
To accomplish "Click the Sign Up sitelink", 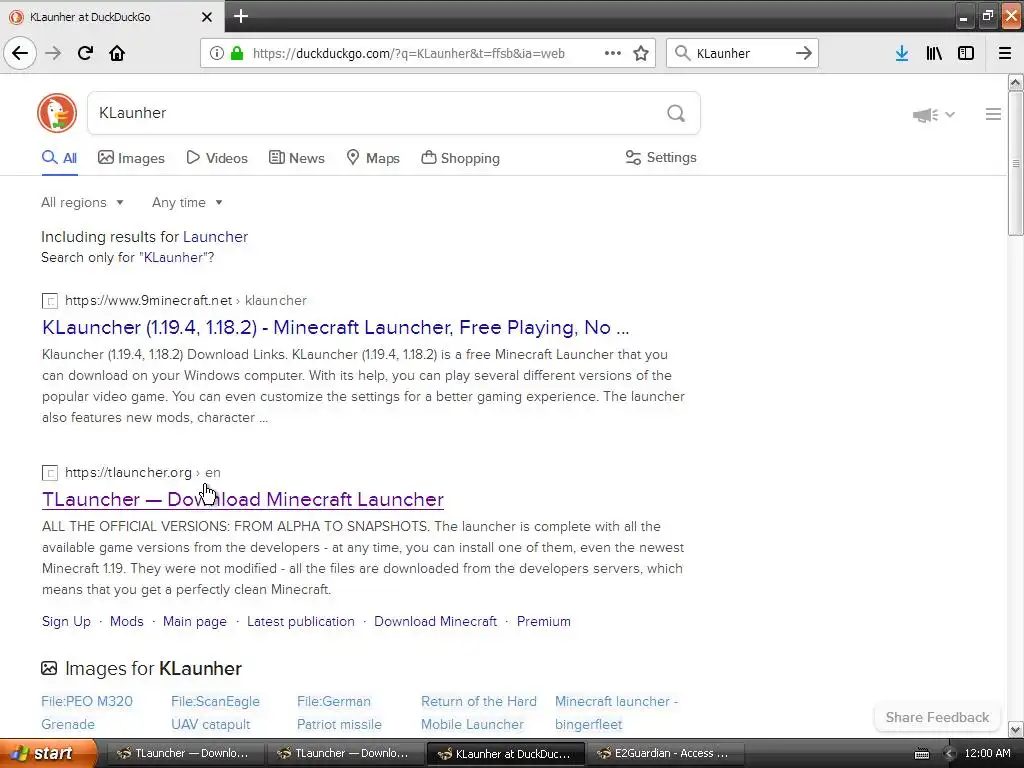I will coord(66,621).
